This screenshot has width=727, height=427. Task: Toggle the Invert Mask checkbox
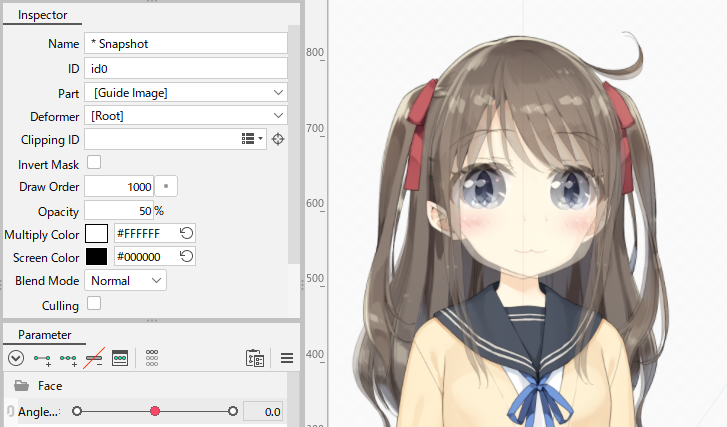(x=94, y=162)
